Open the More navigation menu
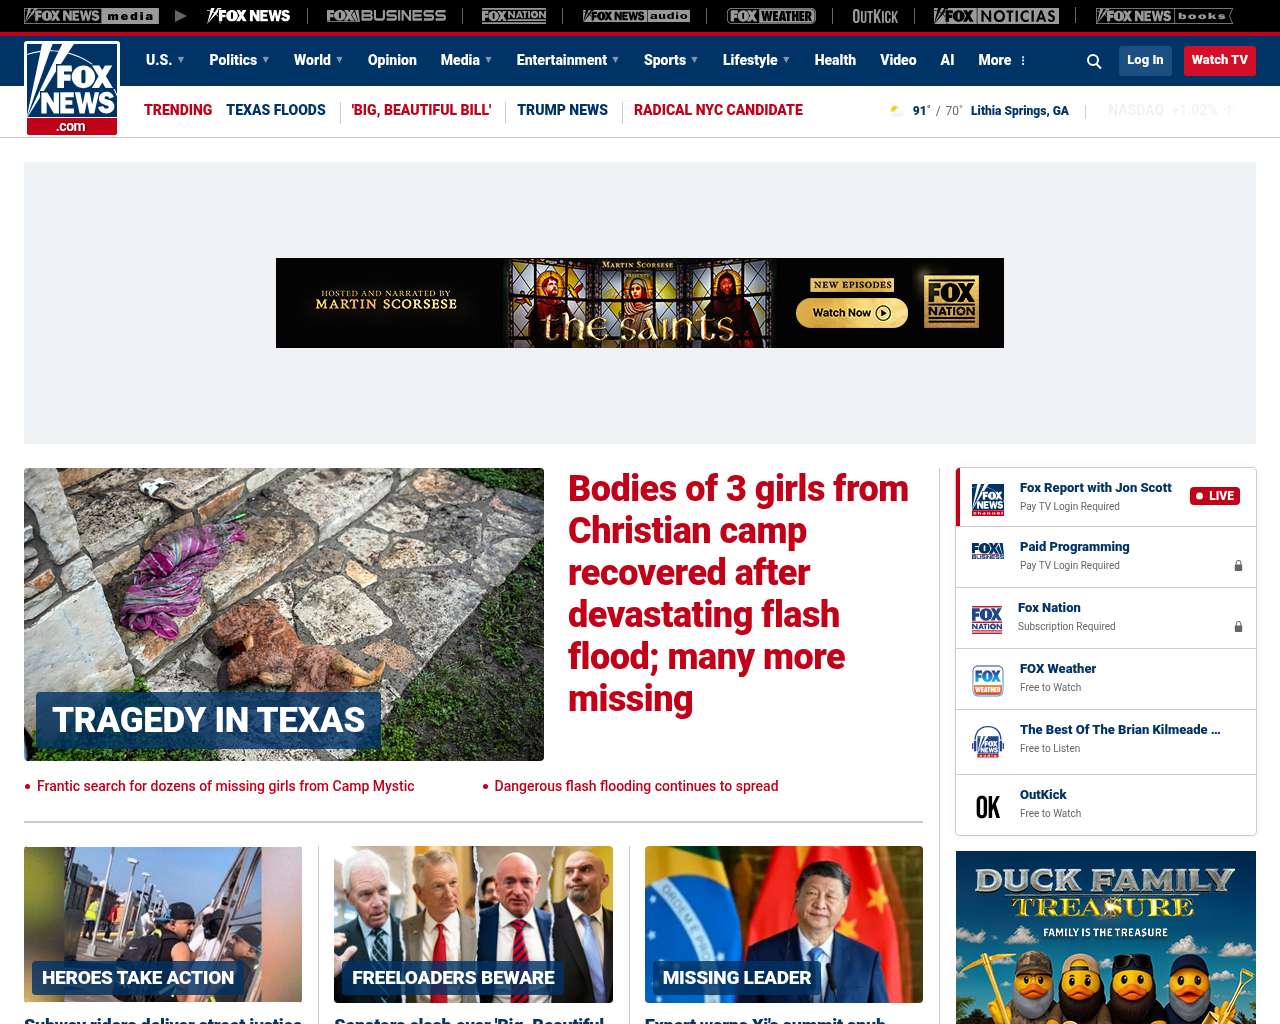1280x1024 pixels. tap(1002, 60)
